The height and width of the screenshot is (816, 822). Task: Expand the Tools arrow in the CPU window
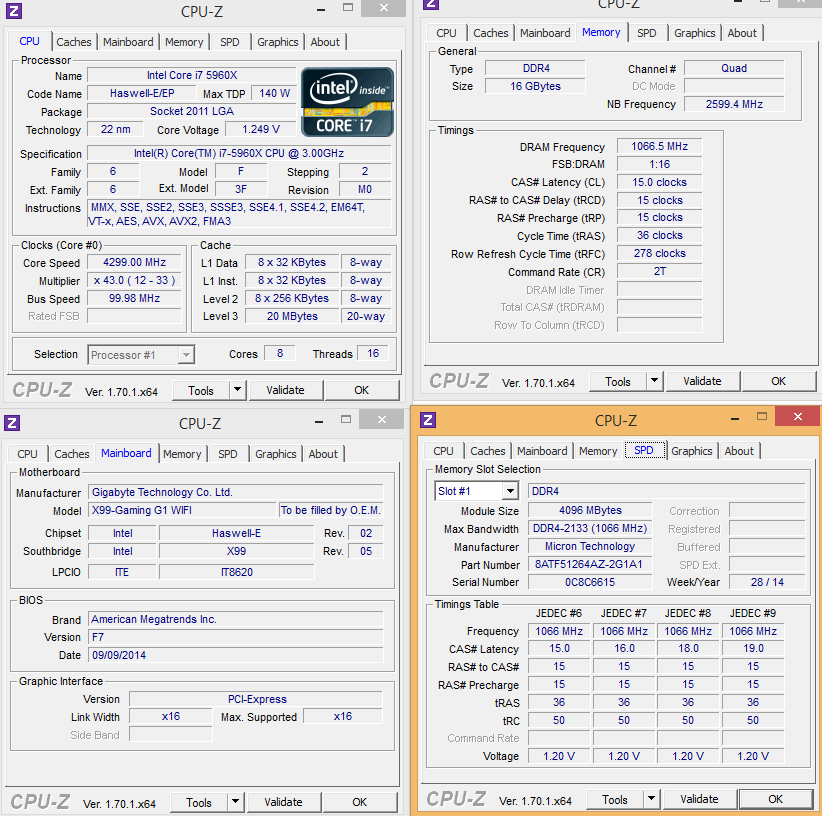pos(237,389)
